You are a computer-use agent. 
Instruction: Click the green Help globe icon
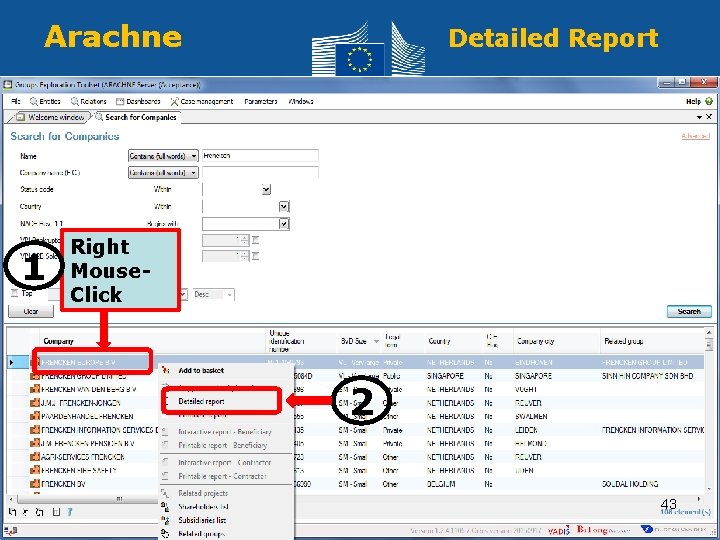click(x=709, y=101)
